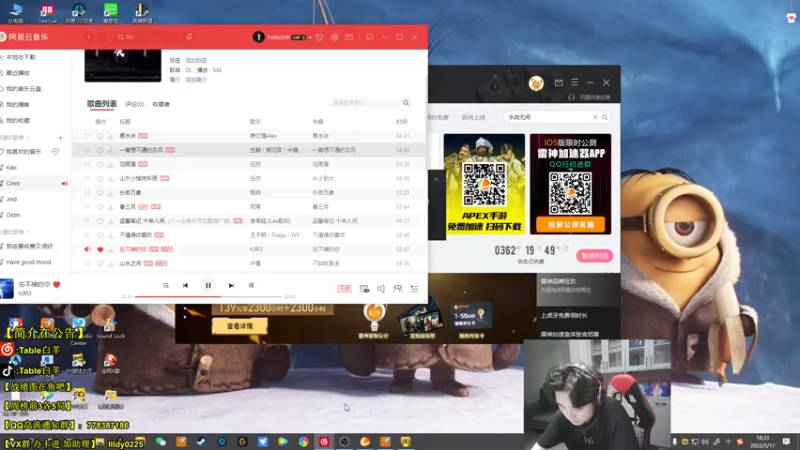Download song 花雨落 via its download icon
The width and height of the screenshot is (800, 450).
pos(110,164)
